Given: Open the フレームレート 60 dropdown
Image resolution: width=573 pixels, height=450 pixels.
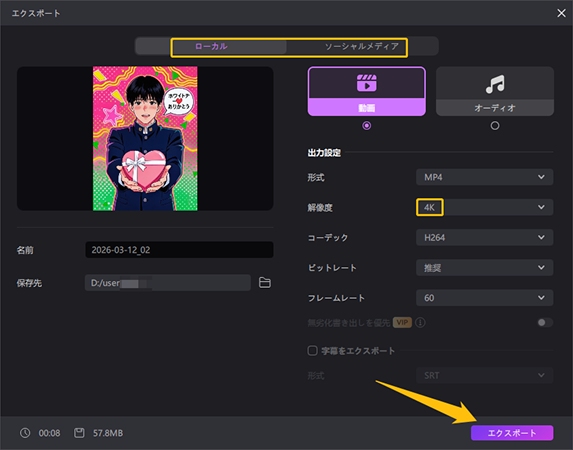Looking at the screenshot, I should [485, 298].
